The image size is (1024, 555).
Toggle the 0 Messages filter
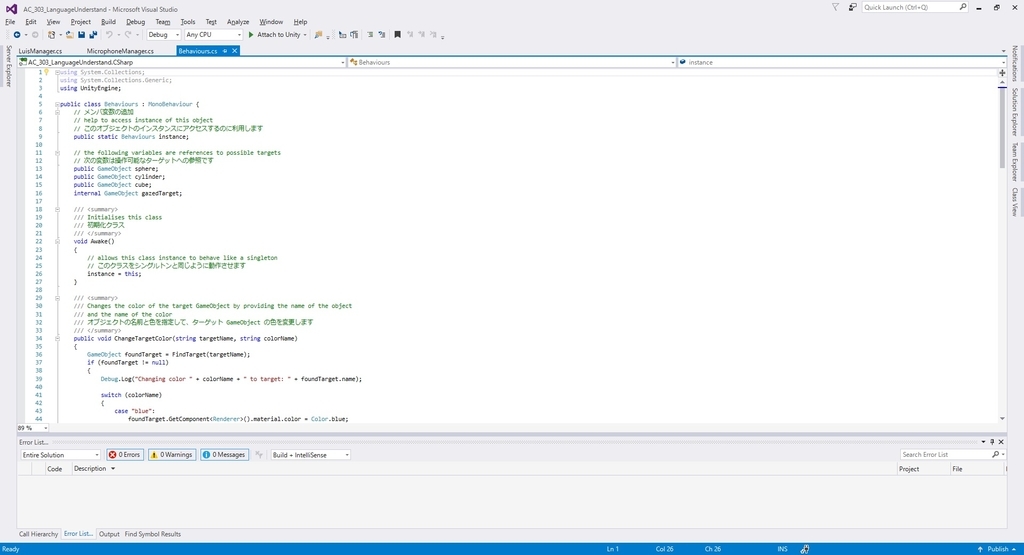pos(224,455)
